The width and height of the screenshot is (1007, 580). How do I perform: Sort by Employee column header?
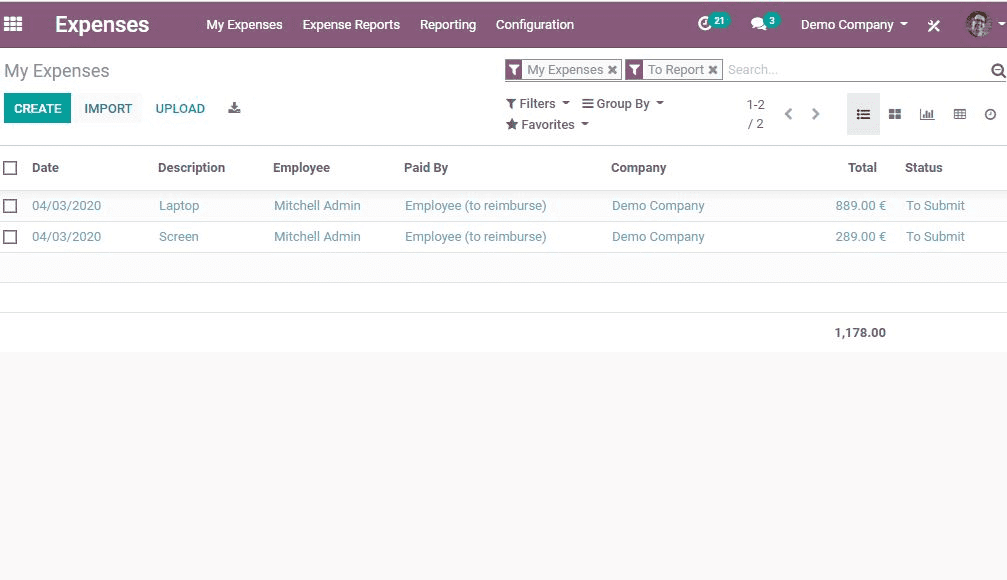click(301, 168)
